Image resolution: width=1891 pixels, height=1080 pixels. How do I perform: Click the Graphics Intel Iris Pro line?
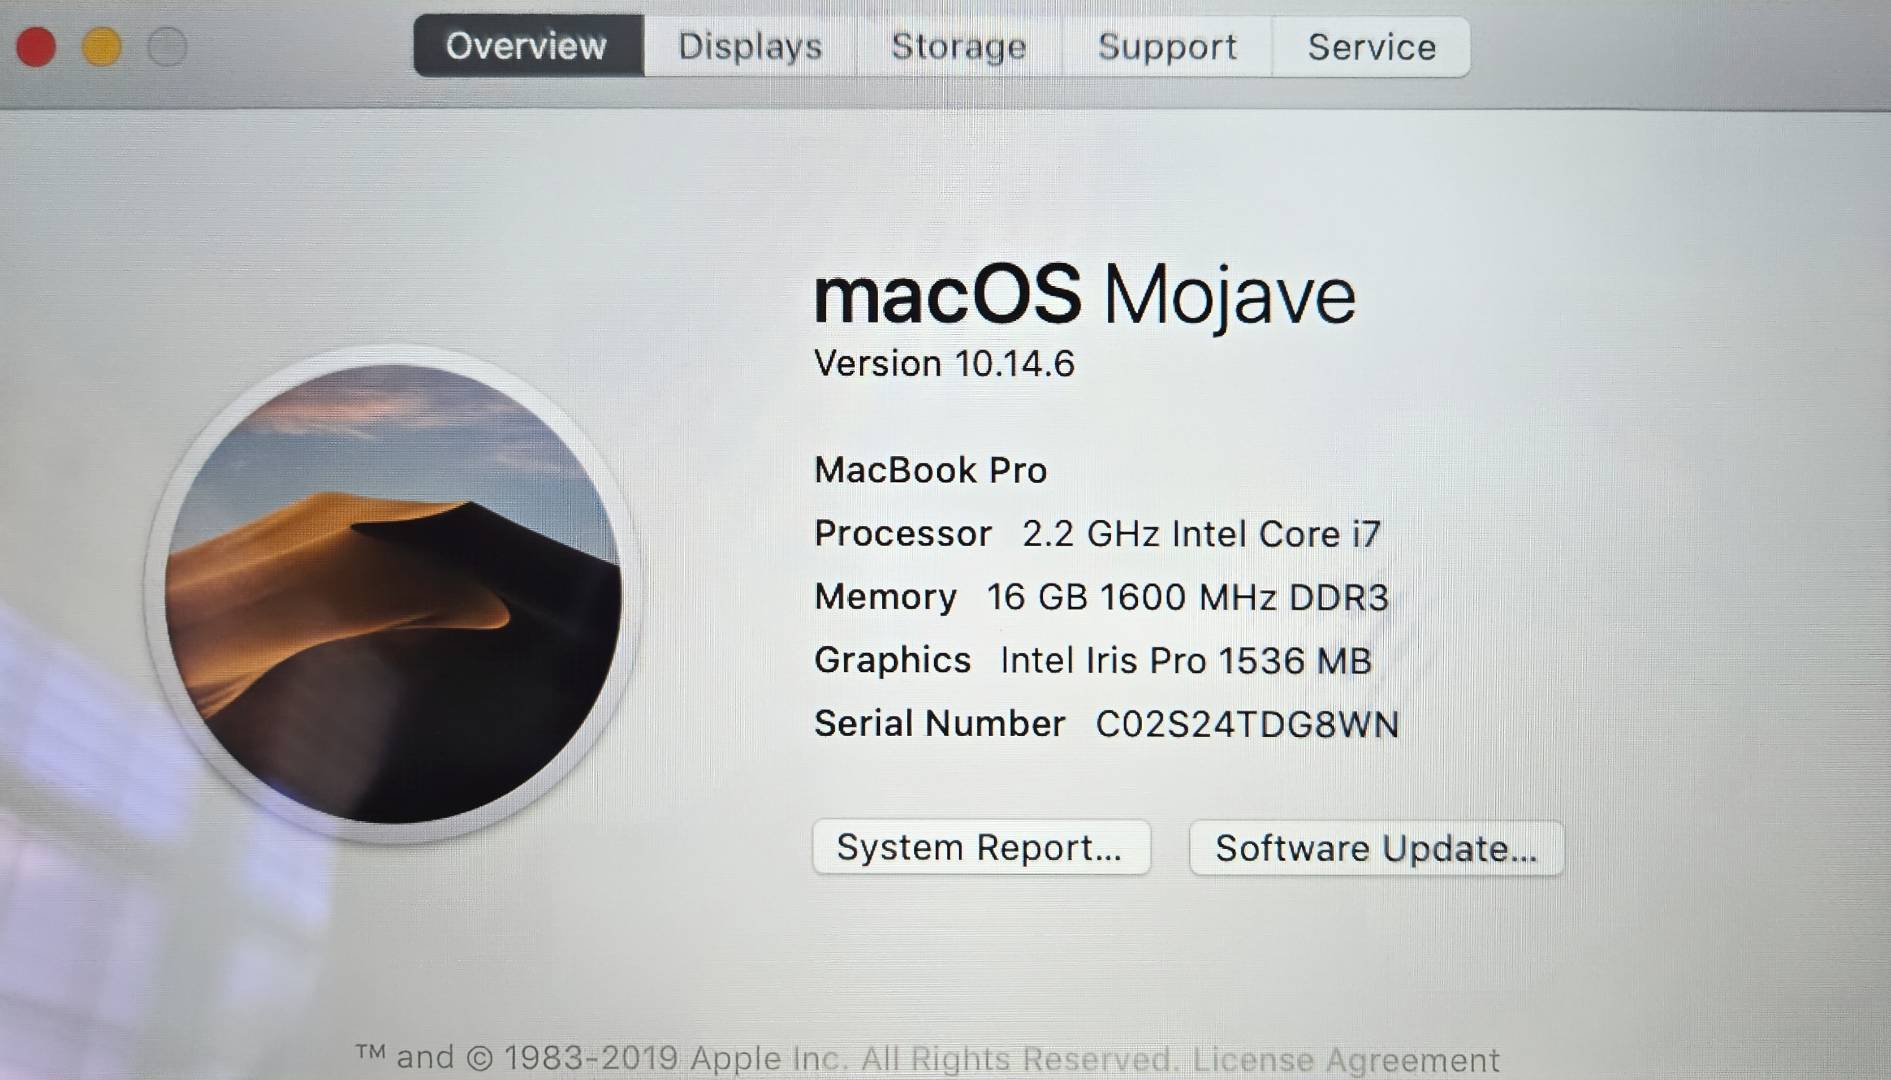point(1093,661)
